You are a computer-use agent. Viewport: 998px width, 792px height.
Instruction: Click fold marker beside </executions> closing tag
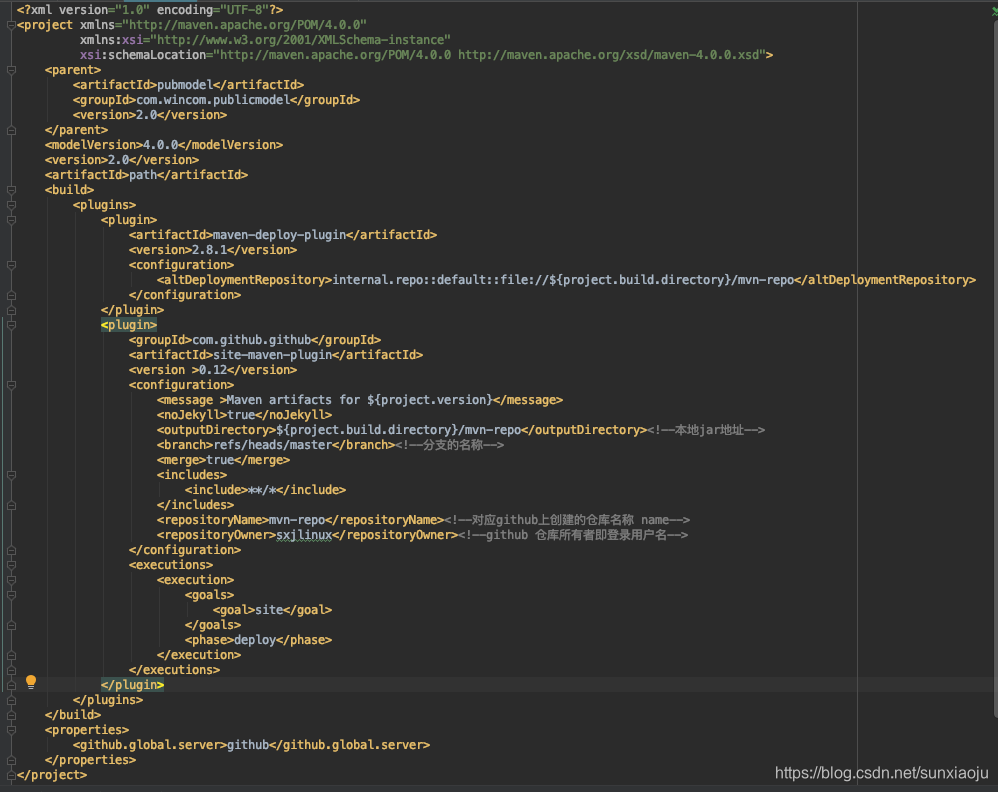pyautogui.click(x=11, y=670)
